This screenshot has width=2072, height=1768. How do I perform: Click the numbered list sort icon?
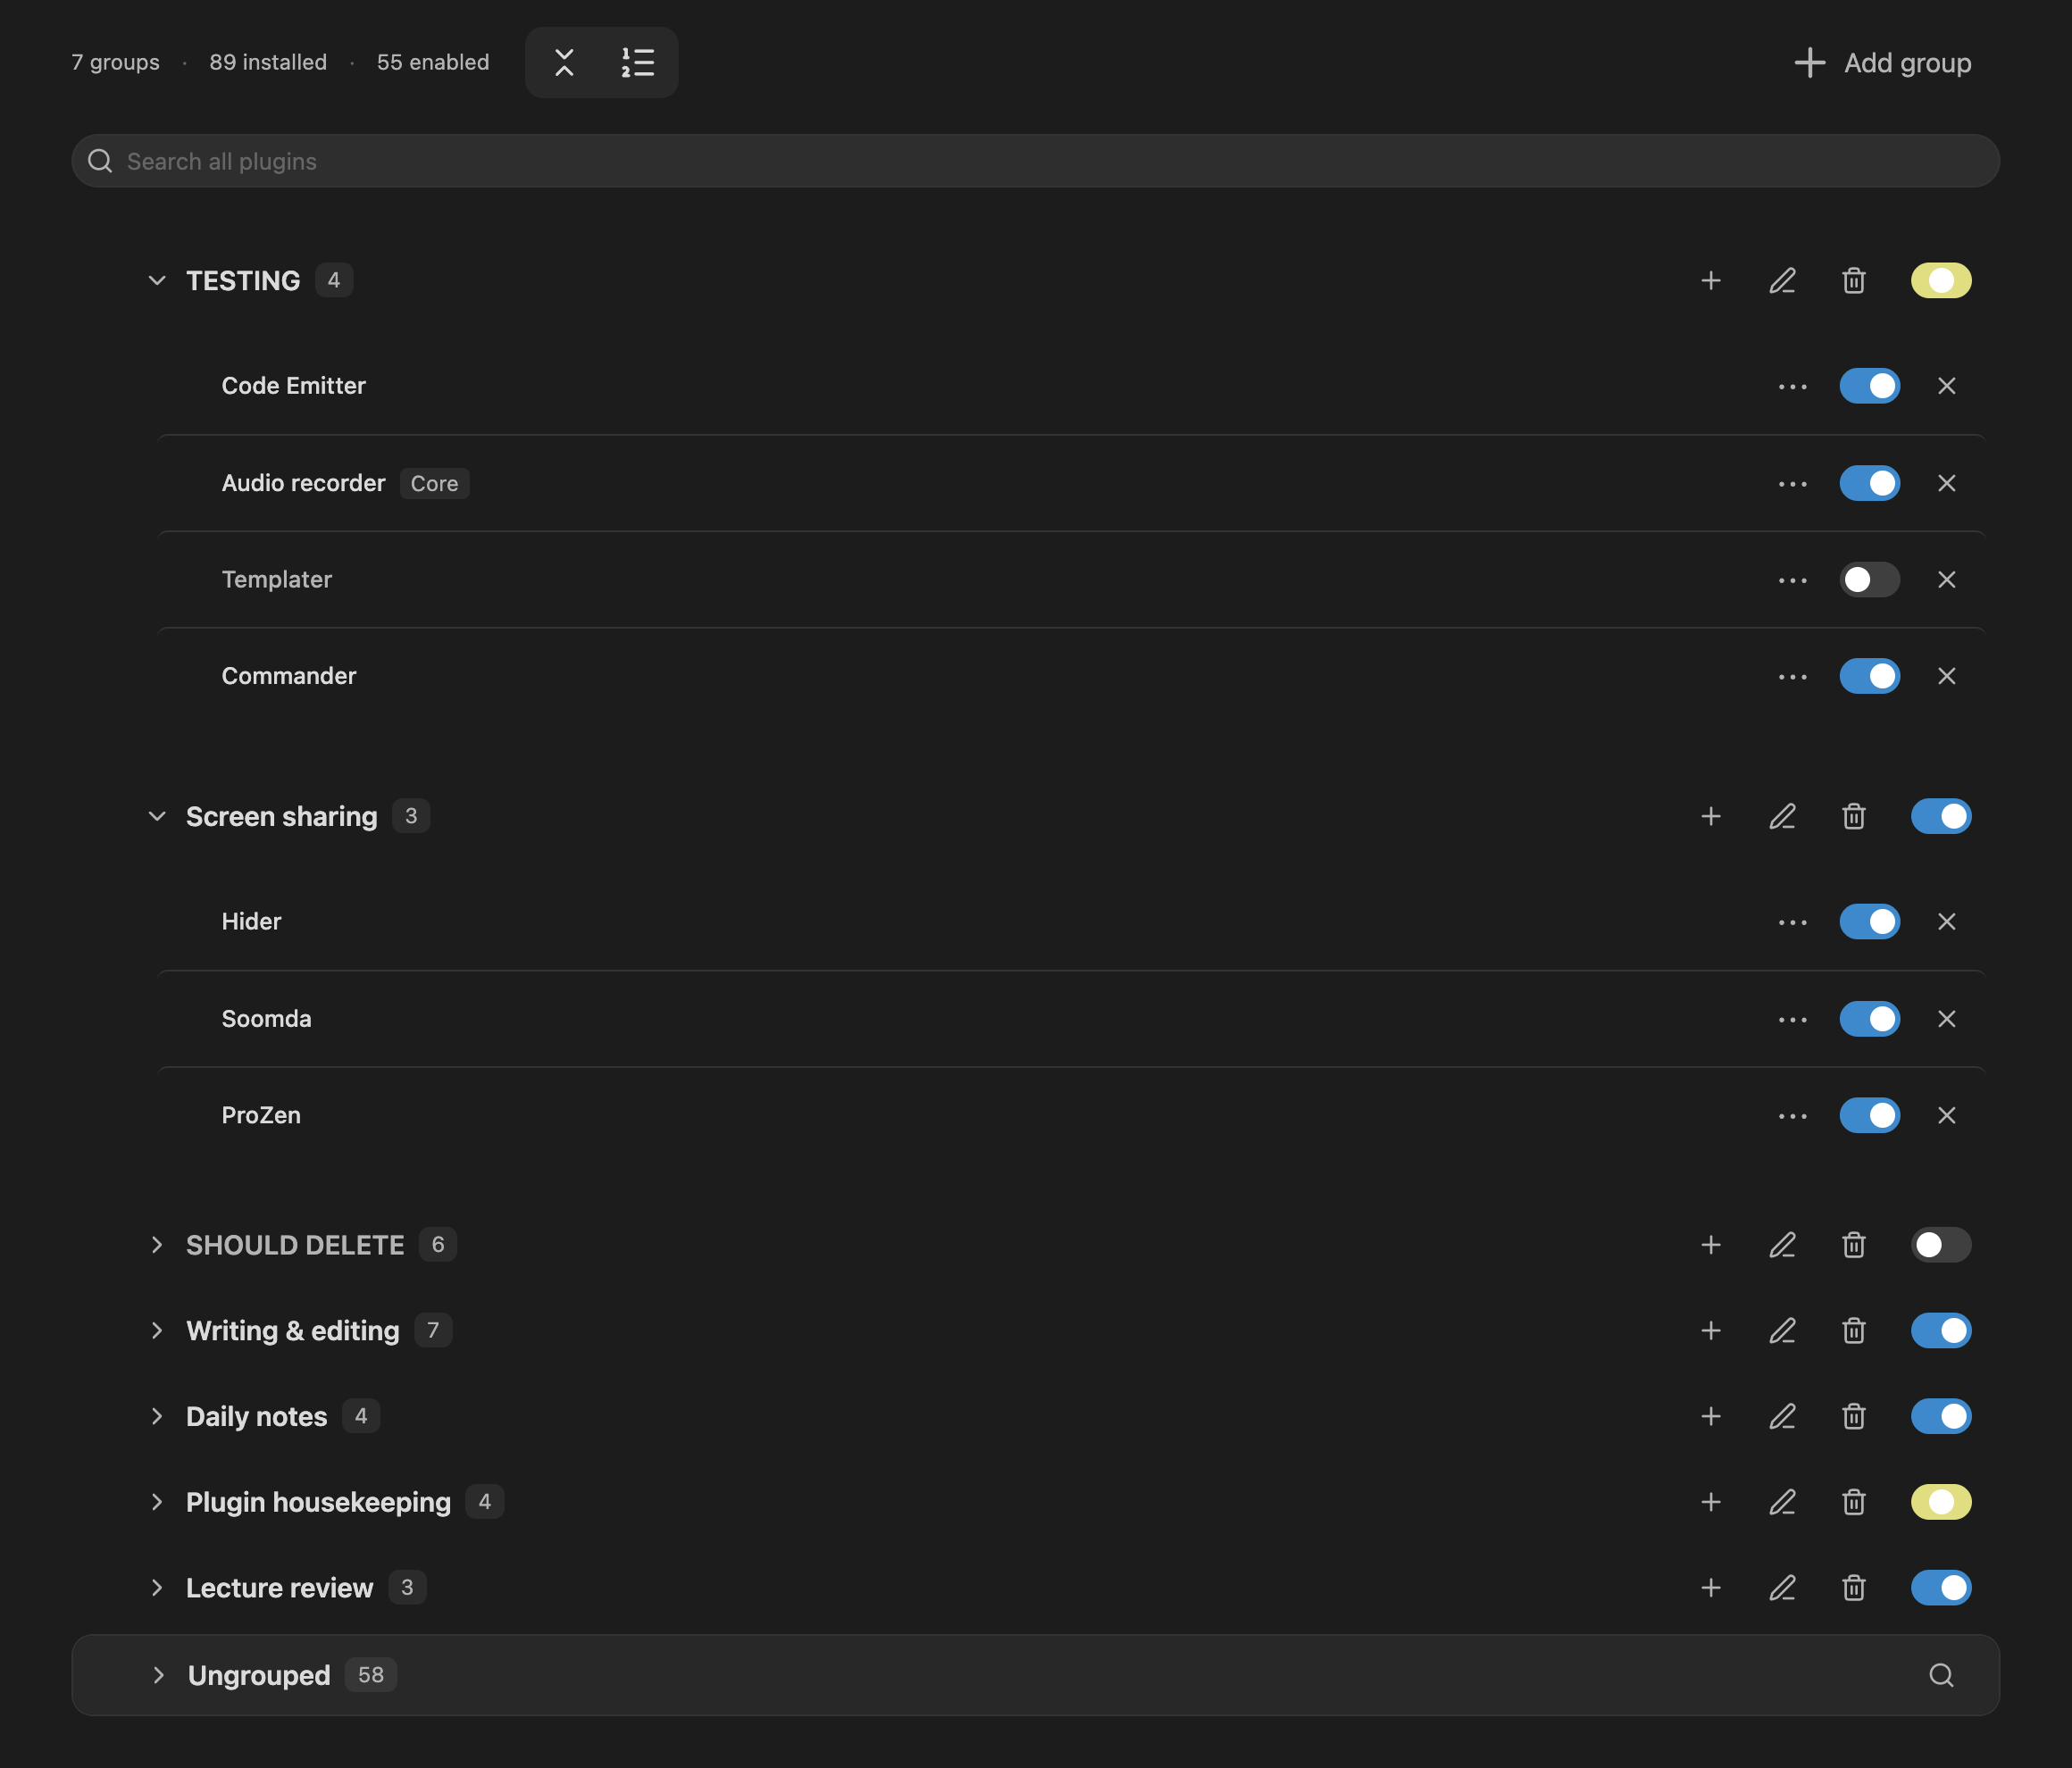click(638, 62)
